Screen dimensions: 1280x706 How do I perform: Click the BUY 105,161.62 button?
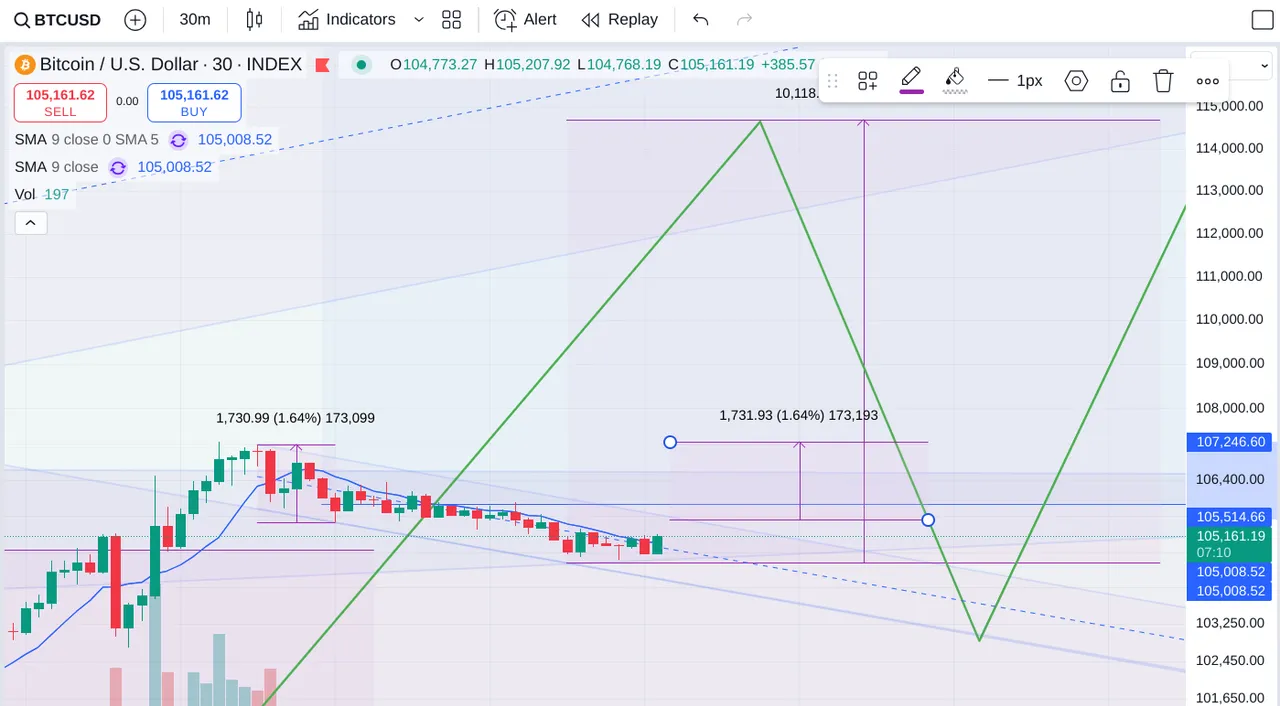(194, 103)
